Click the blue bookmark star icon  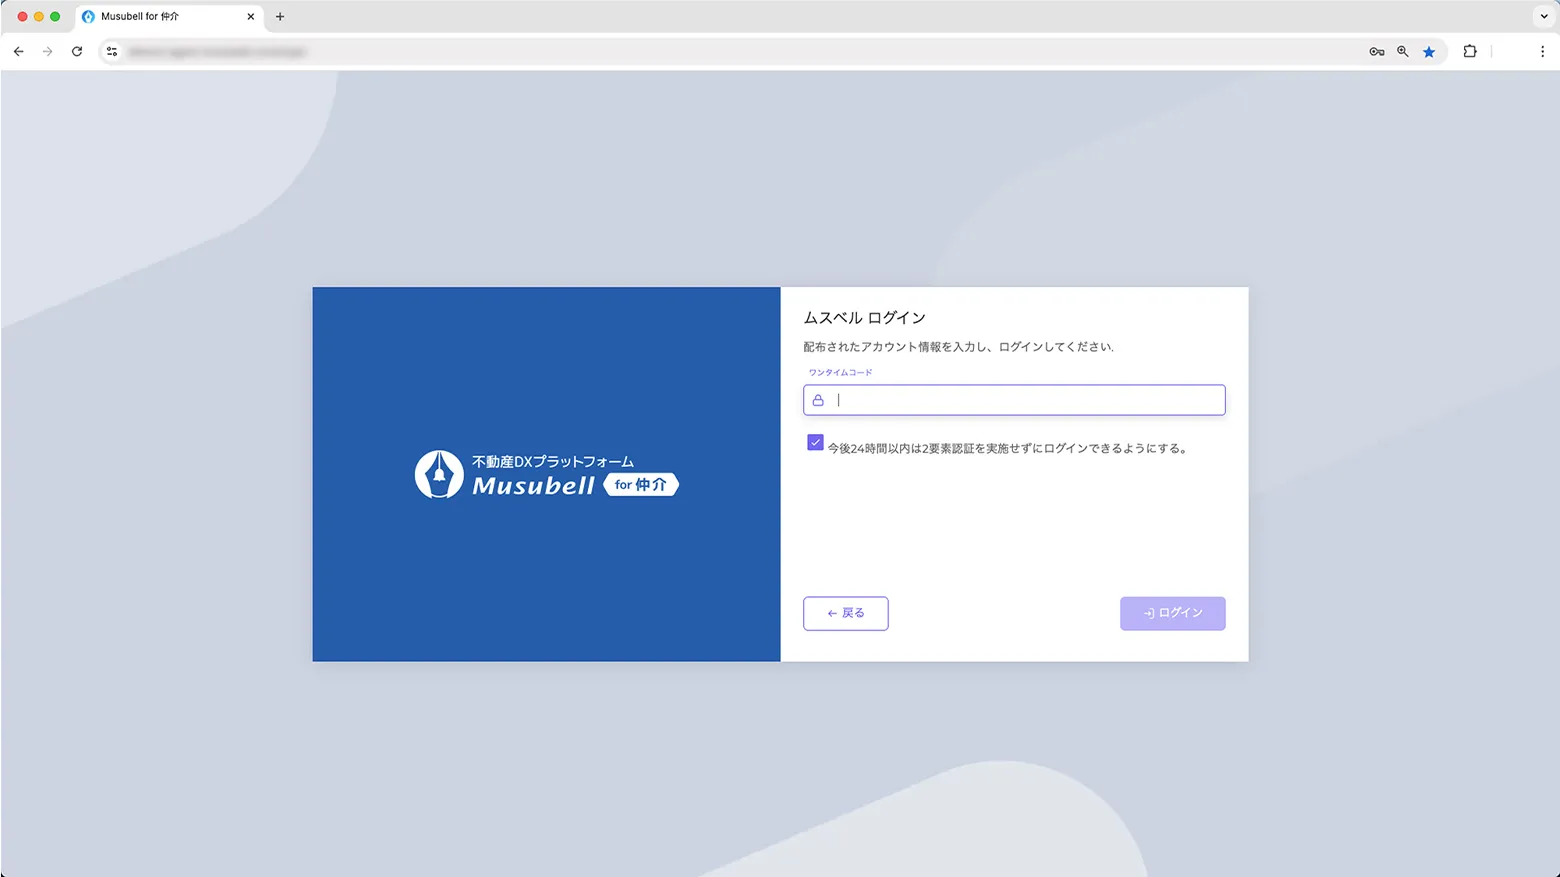[1429, 51]
